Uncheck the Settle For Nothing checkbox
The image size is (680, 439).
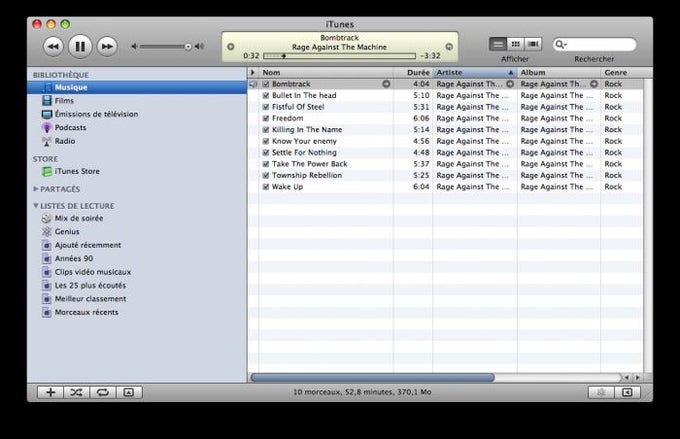point(266,152)
